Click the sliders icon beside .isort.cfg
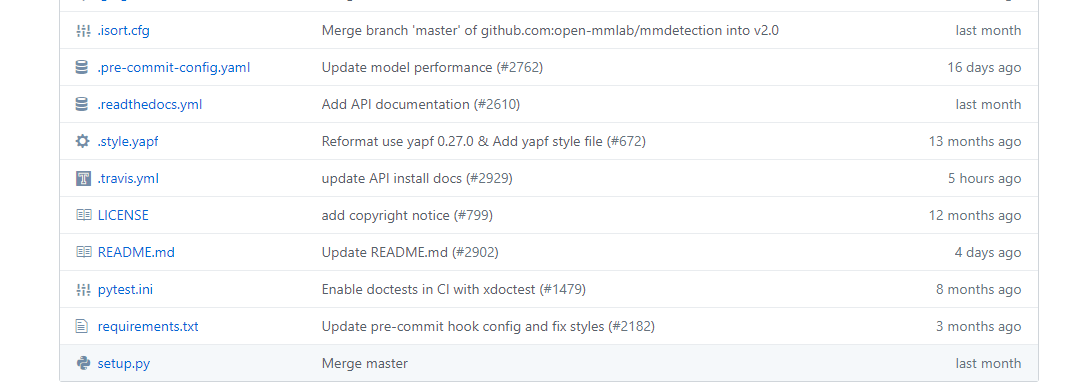The width and height of the screenshot is (1091, 387). pos(83,31)
